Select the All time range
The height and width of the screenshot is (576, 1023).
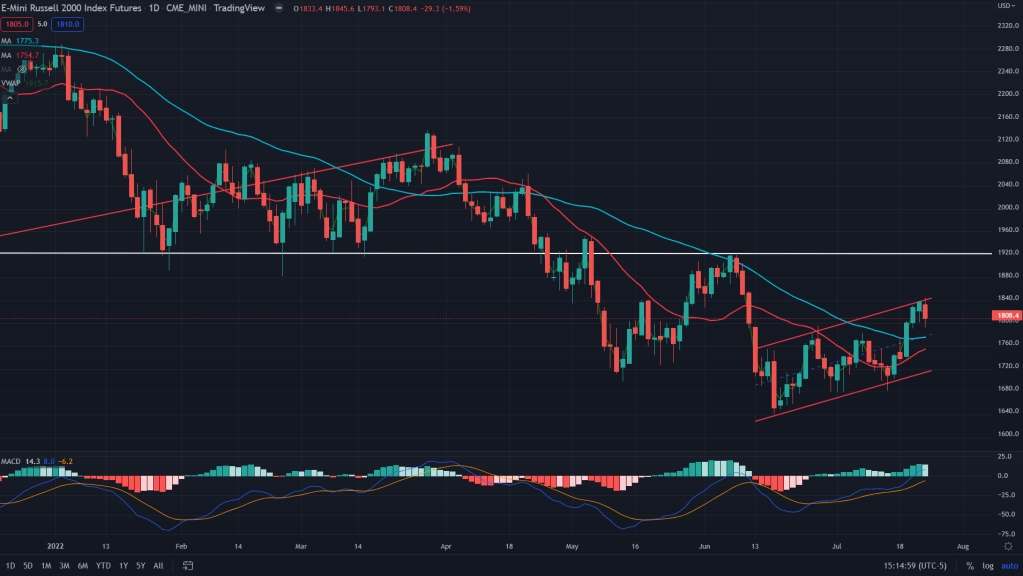pyautogui.click(x=158, y=566)
